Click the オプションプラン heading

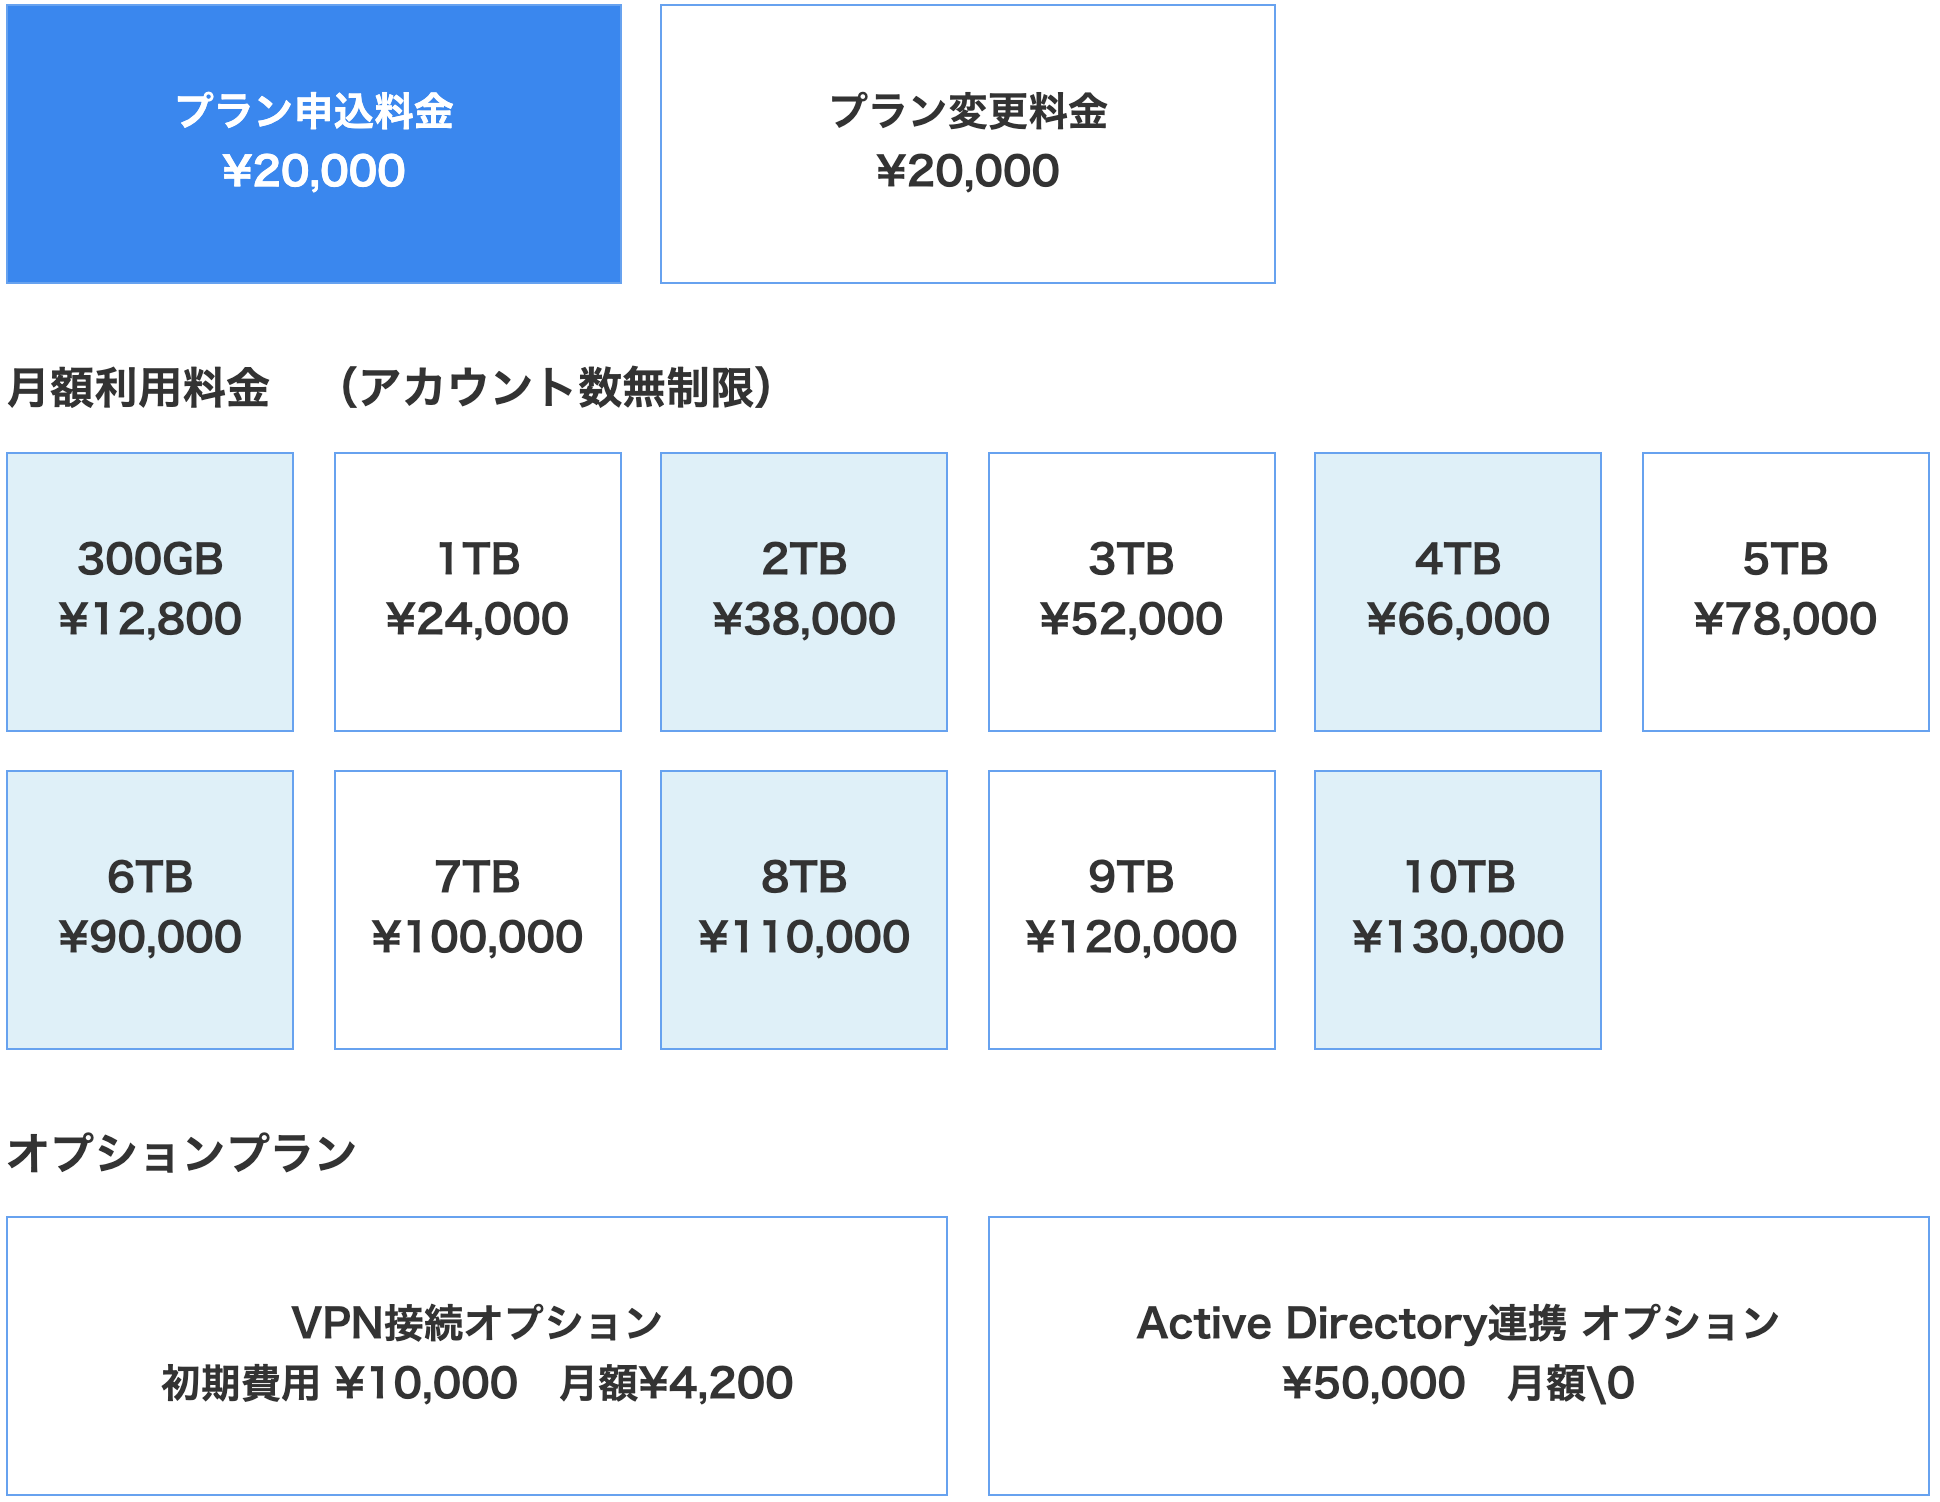(x=182, y=1152)
